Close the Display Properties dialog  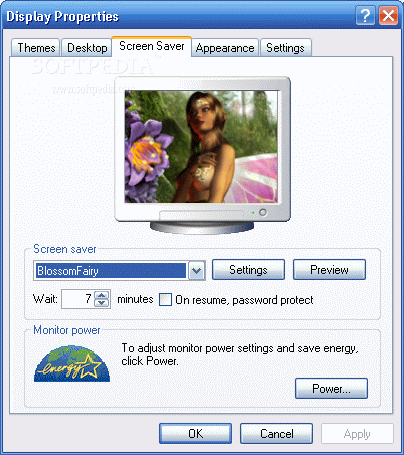click(388, 16)
